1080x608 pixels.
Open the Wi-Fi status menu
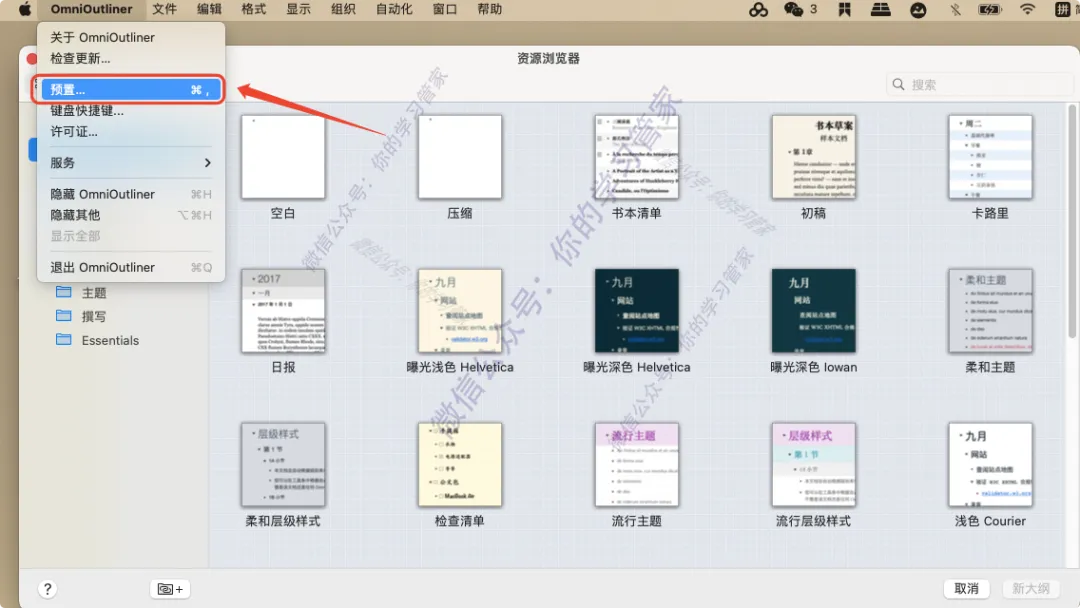(1027, 9)
